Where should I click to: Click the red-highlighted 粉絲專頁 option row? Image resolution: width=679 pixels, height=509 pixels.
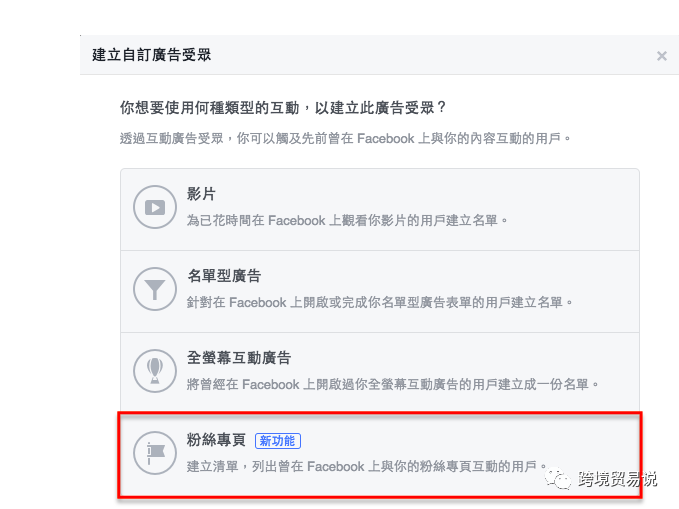pos(380,454)
